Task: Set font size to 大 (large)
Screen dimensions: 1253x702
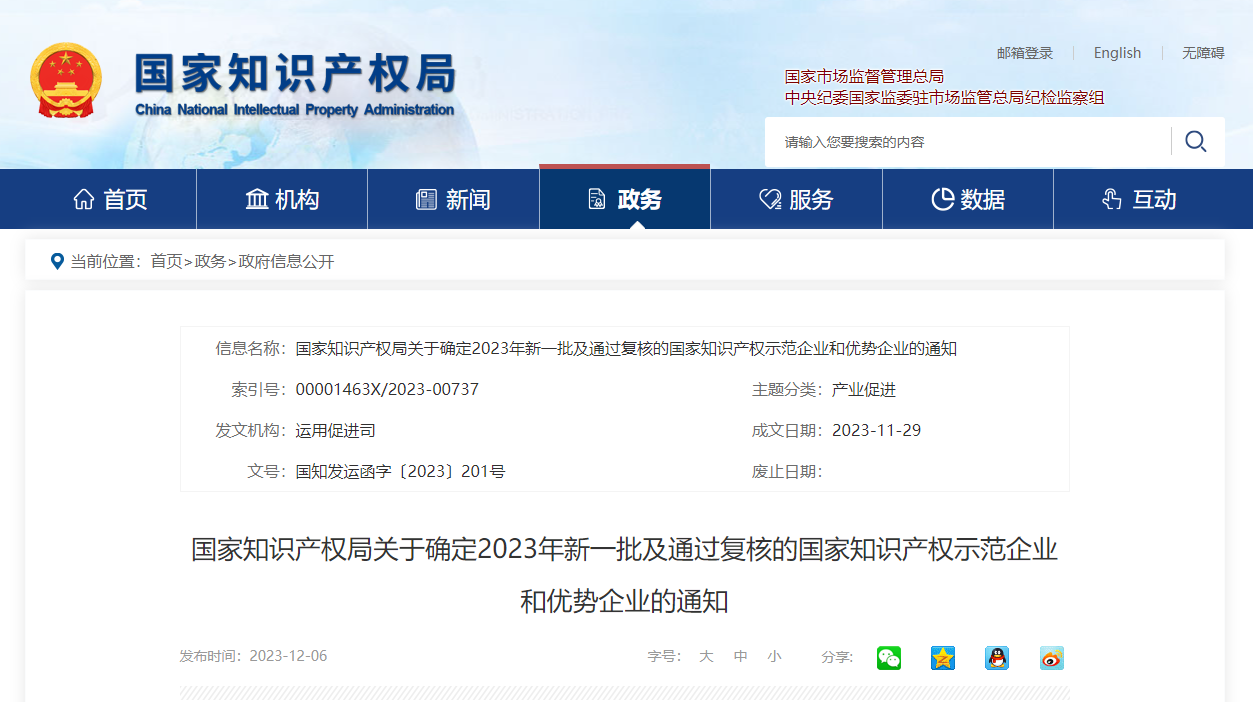Action: 706,657
